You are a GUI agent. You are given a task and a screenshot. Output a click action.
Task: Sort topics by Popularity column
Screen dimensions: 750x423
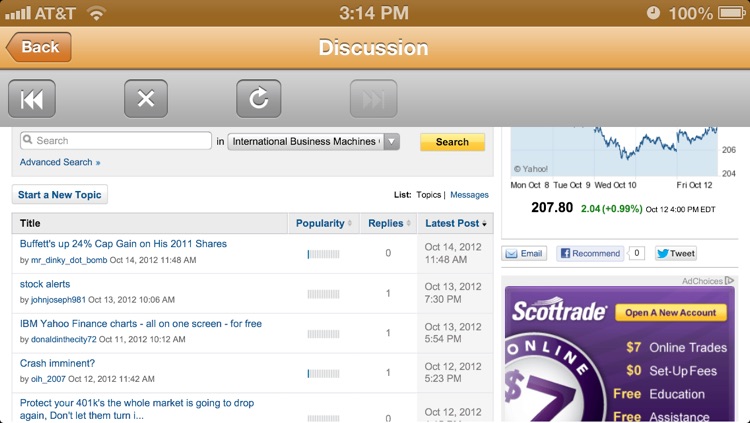coord(323,223)
